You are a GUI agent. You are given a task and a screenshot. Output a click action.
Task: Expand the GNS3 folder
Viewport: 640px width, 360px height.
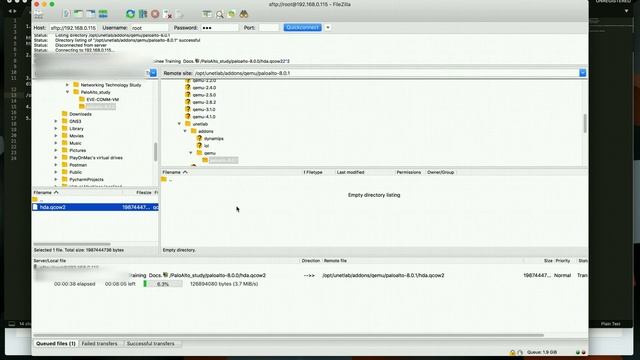coord(56,121)
